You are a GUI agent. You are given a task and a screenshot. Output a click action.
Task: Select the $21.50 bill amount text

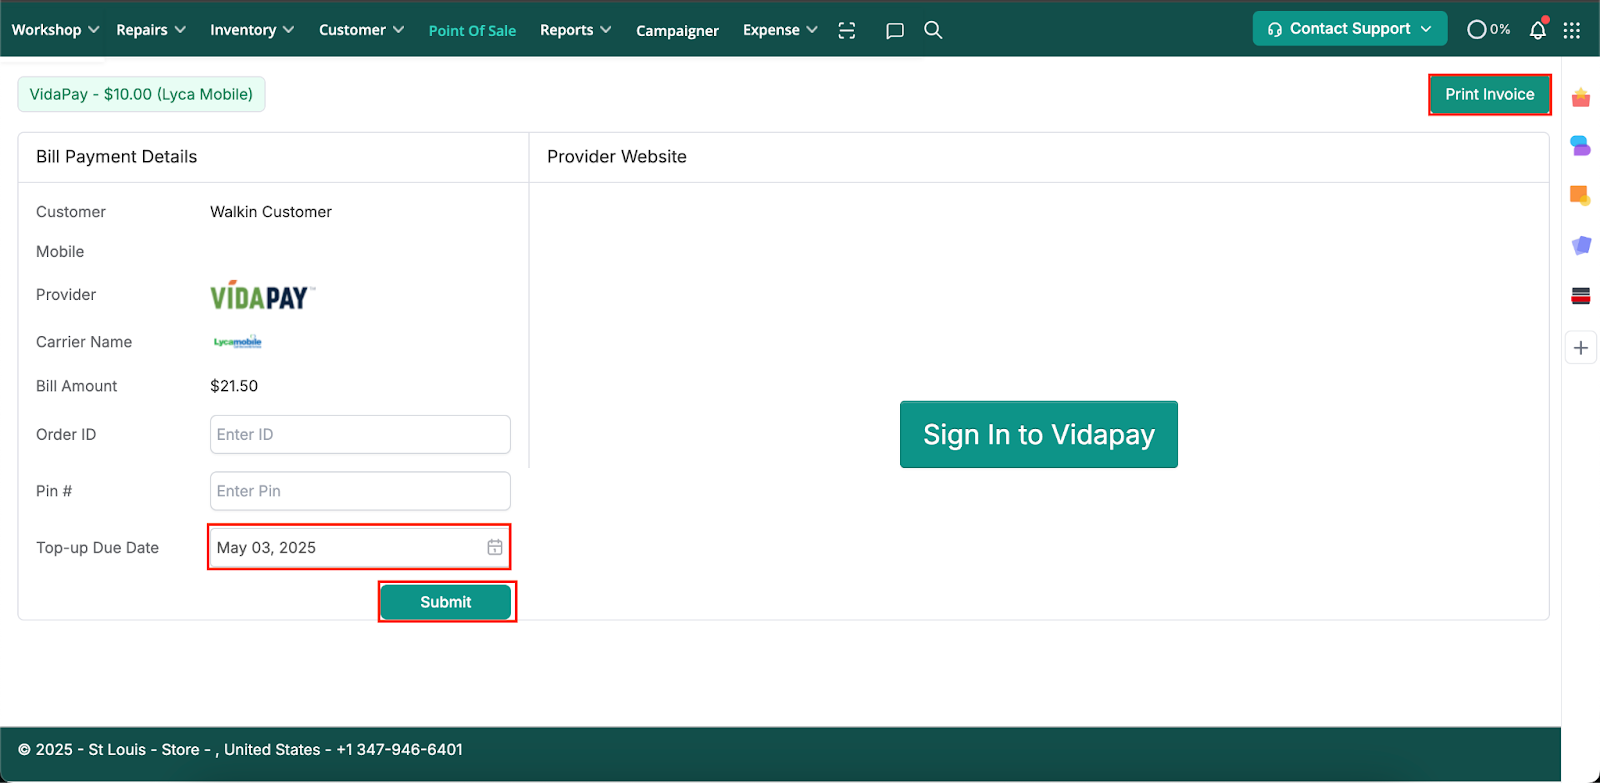[234, 386]
